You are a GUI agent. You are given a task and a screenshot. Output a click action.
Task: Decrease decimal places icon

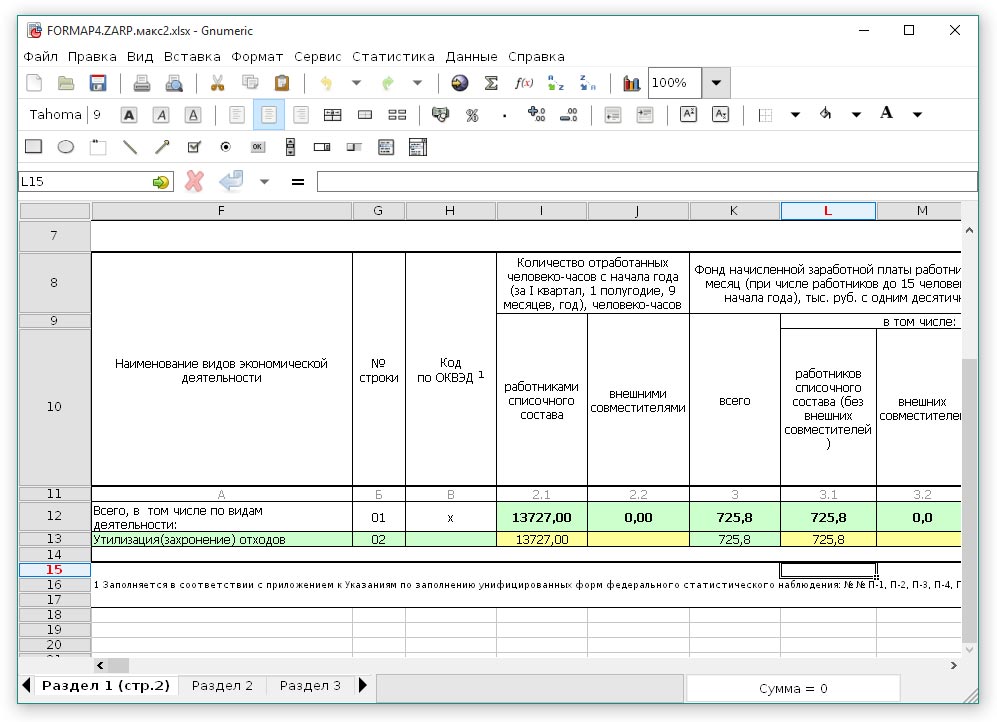[568, 115]
